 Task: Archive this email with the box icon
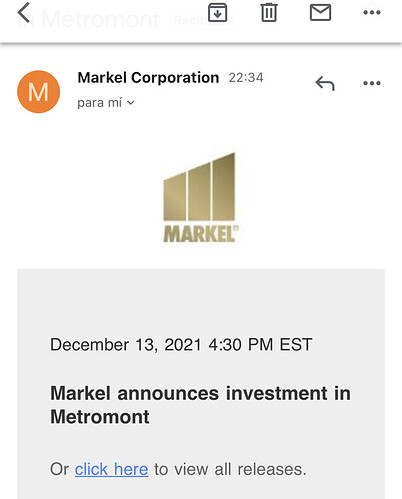click(217, 13)
